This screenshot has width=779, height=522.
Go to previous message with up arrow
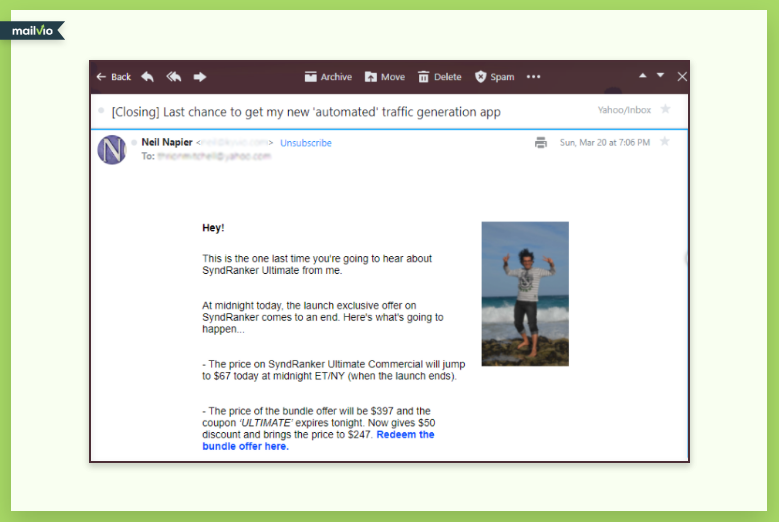tap(642, 75)
